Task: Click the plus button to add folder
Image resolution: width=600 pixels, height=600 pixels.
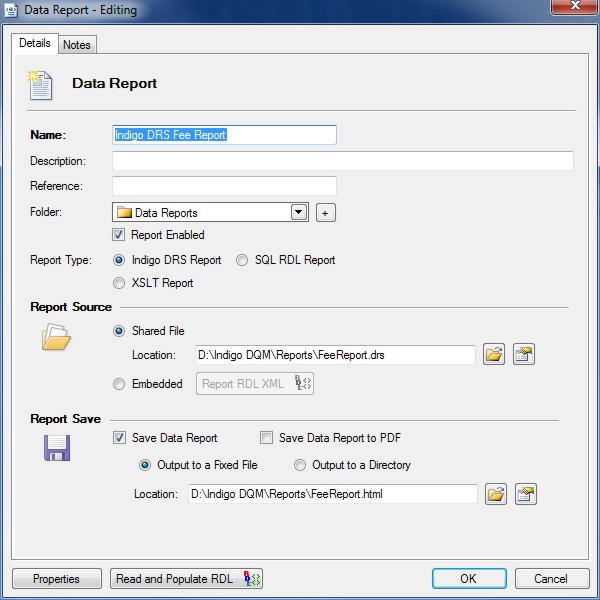Action: [x=325, y=212]
